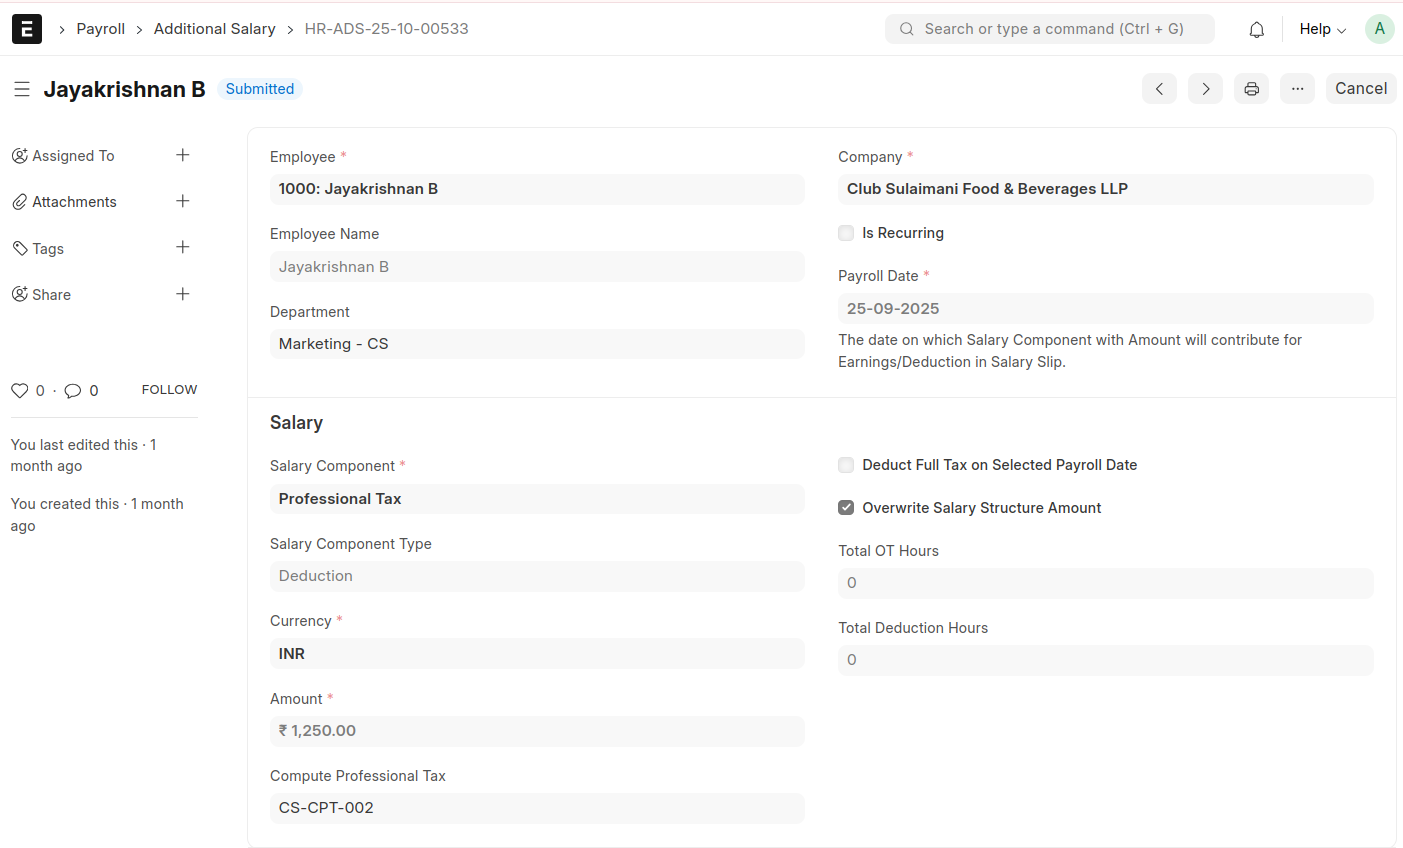Like this document with heart icon

(x=19, y=391)
